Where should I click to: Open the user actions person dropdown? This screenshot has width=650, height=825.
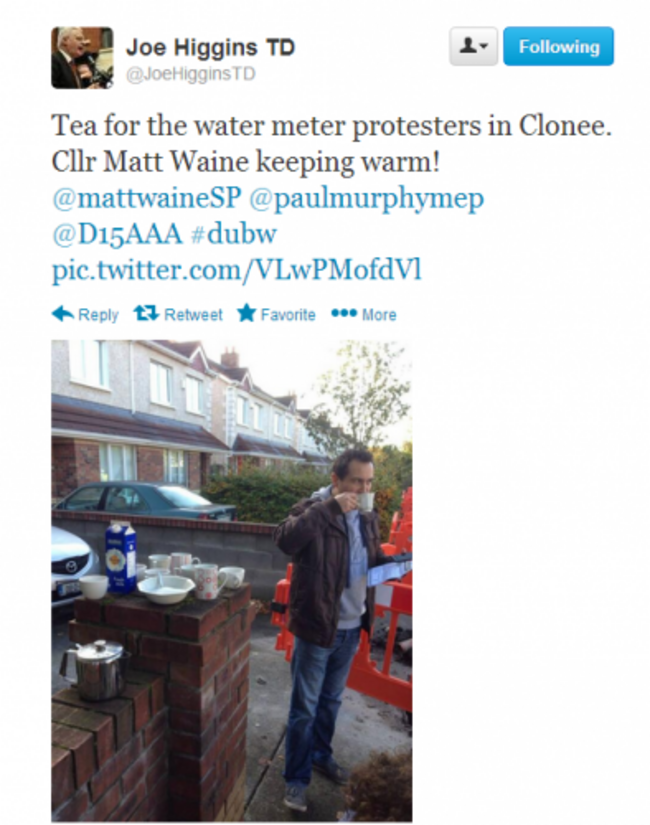click(x=473, y=46)
